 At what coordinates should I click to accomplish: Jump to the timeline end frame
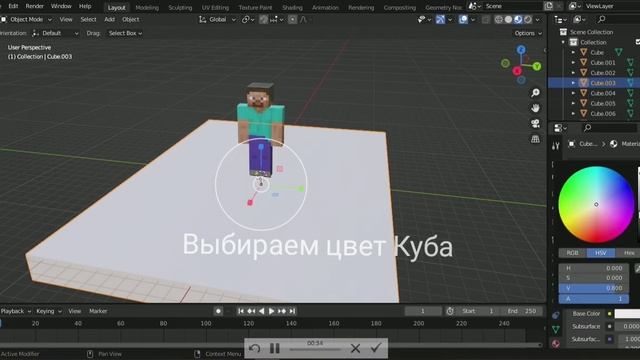click(292, 311)
